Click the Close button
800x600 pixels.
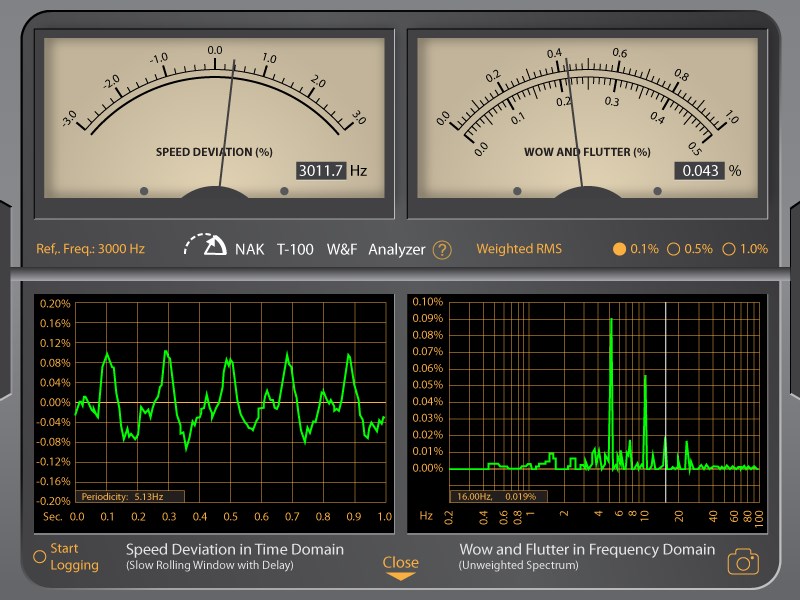tap(401, 562)
